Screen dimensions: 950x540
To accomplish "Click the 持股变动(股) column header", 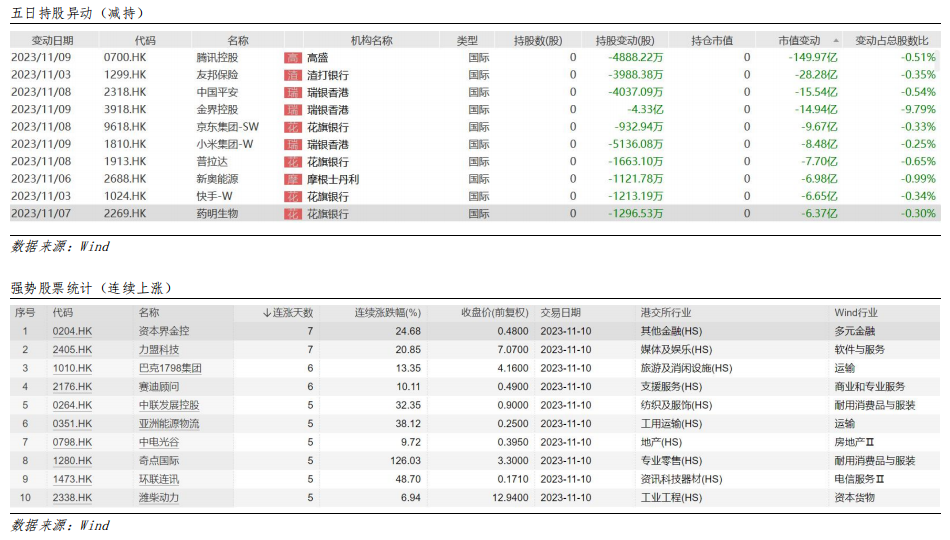I will click(x=625, y=41).
